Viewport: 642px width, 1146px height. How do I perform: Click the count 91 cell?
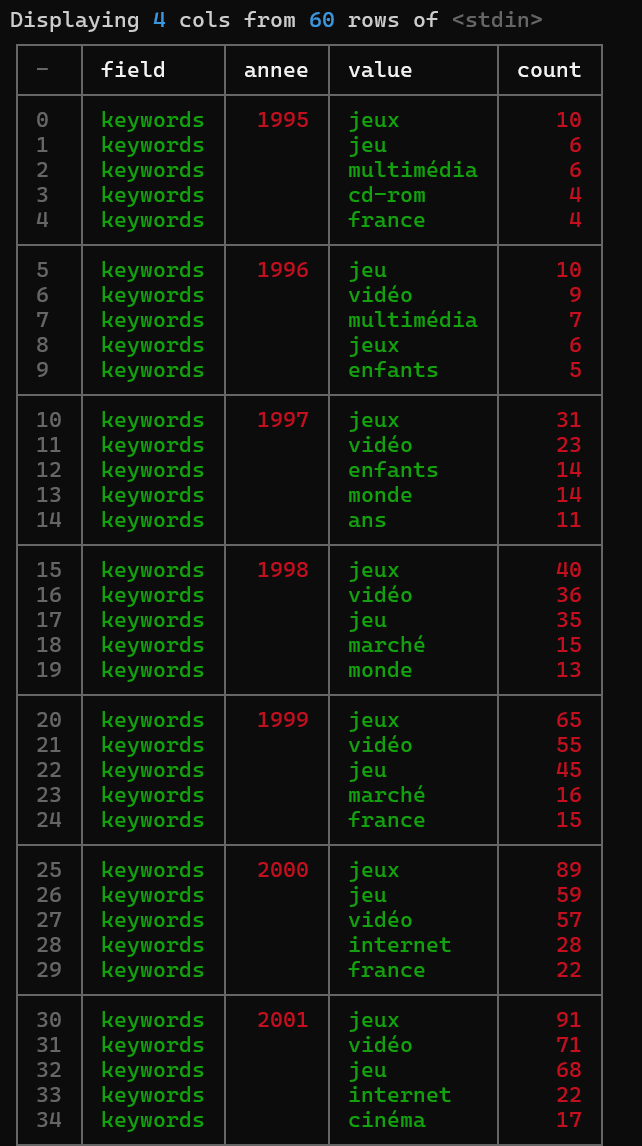point(568,1020)
